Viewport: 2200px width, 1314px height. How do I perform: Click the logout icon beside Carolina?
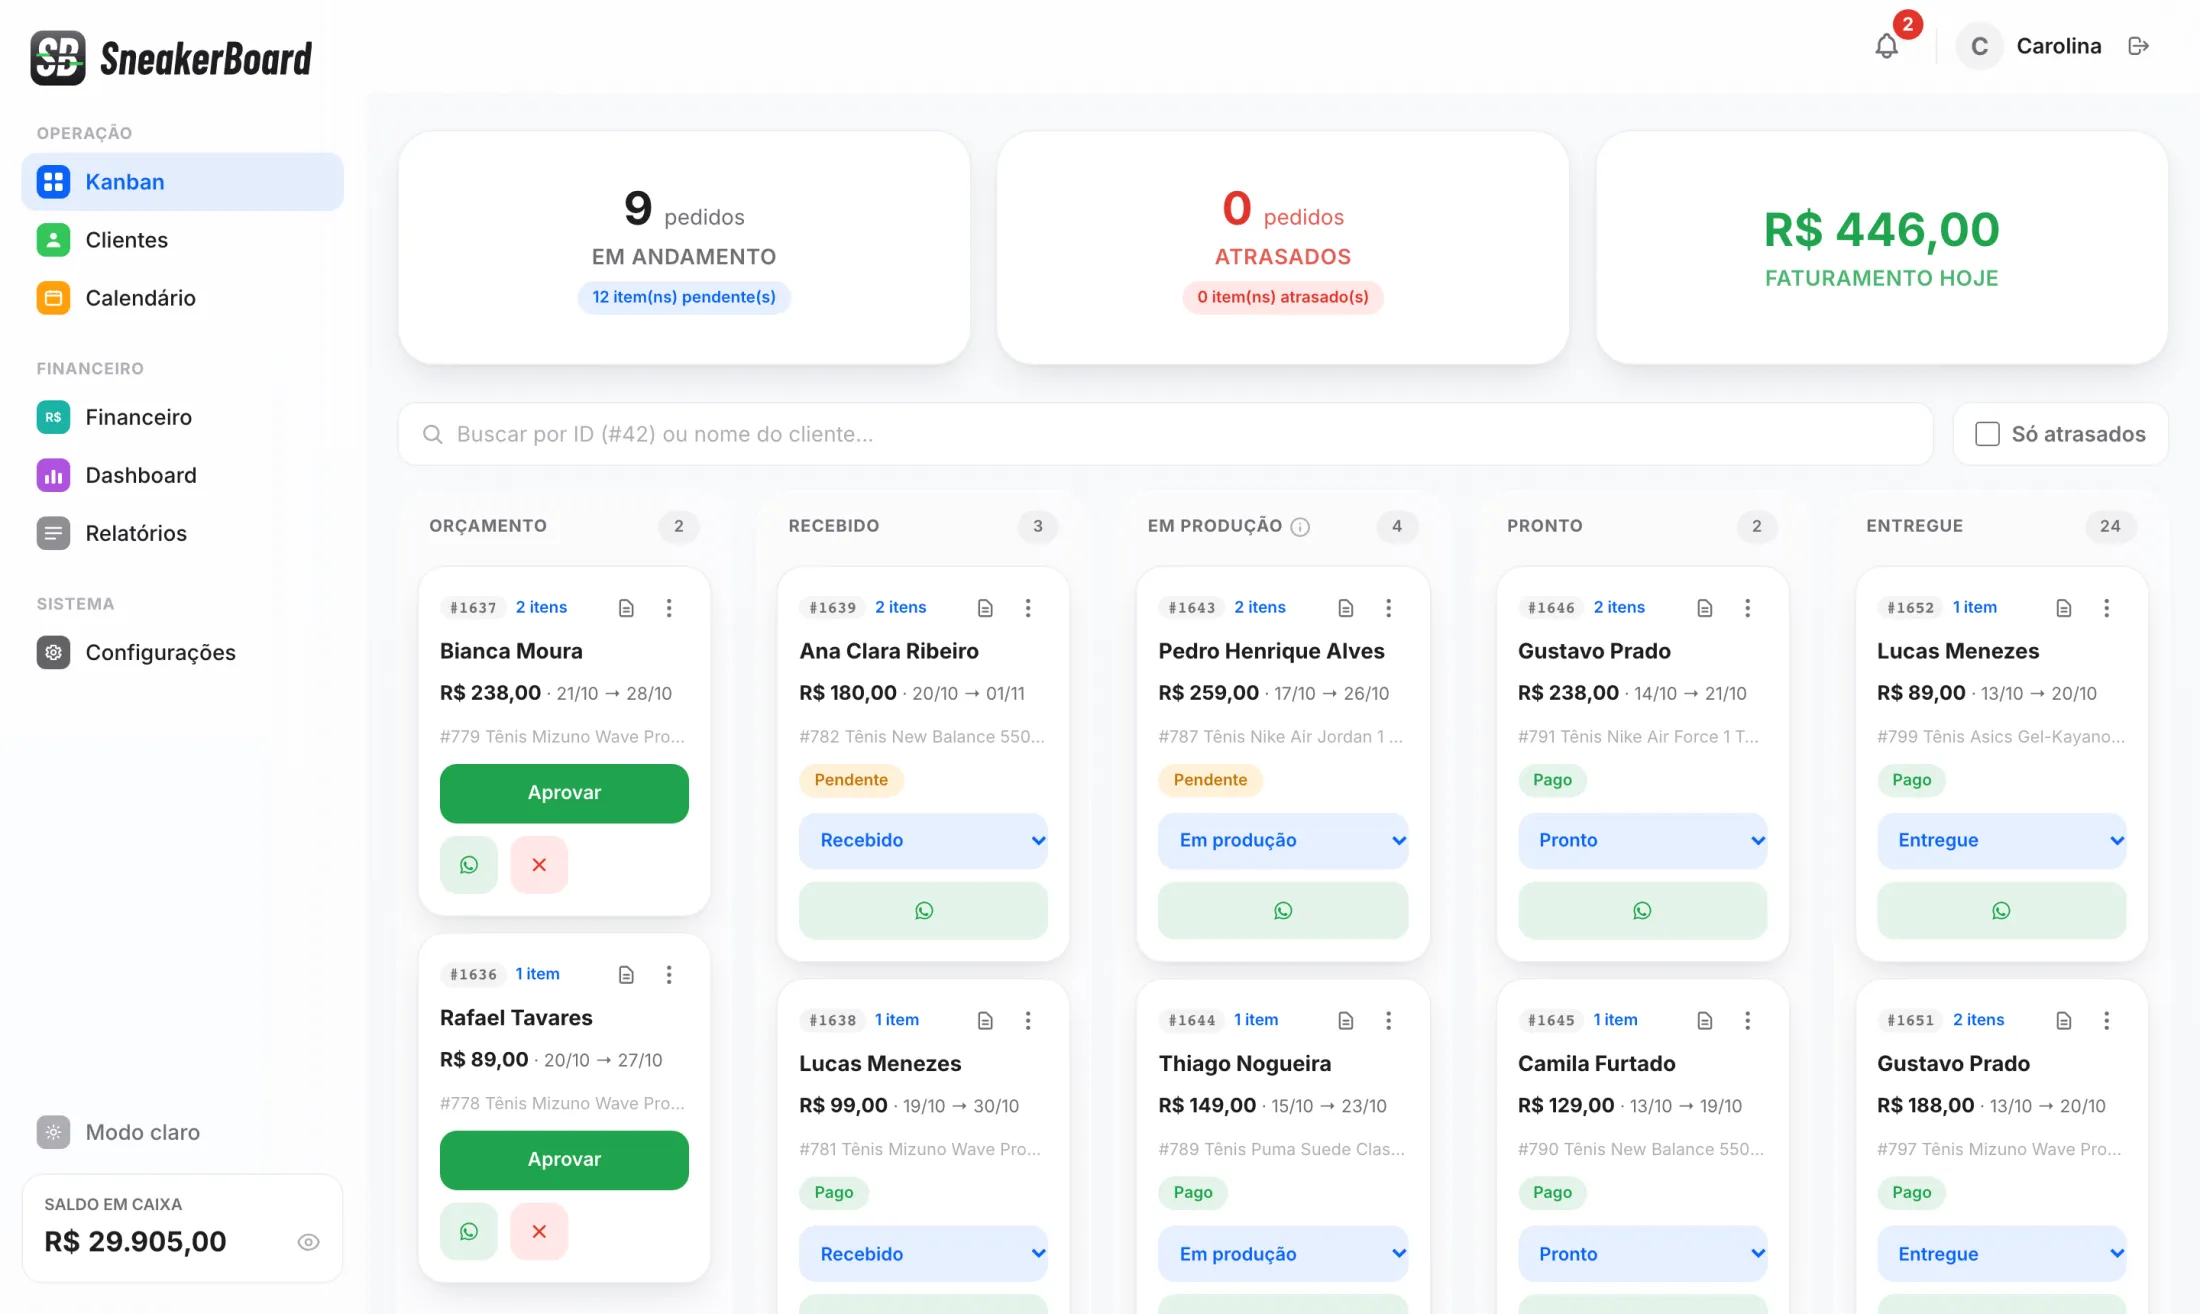(x=2139, y=46)
